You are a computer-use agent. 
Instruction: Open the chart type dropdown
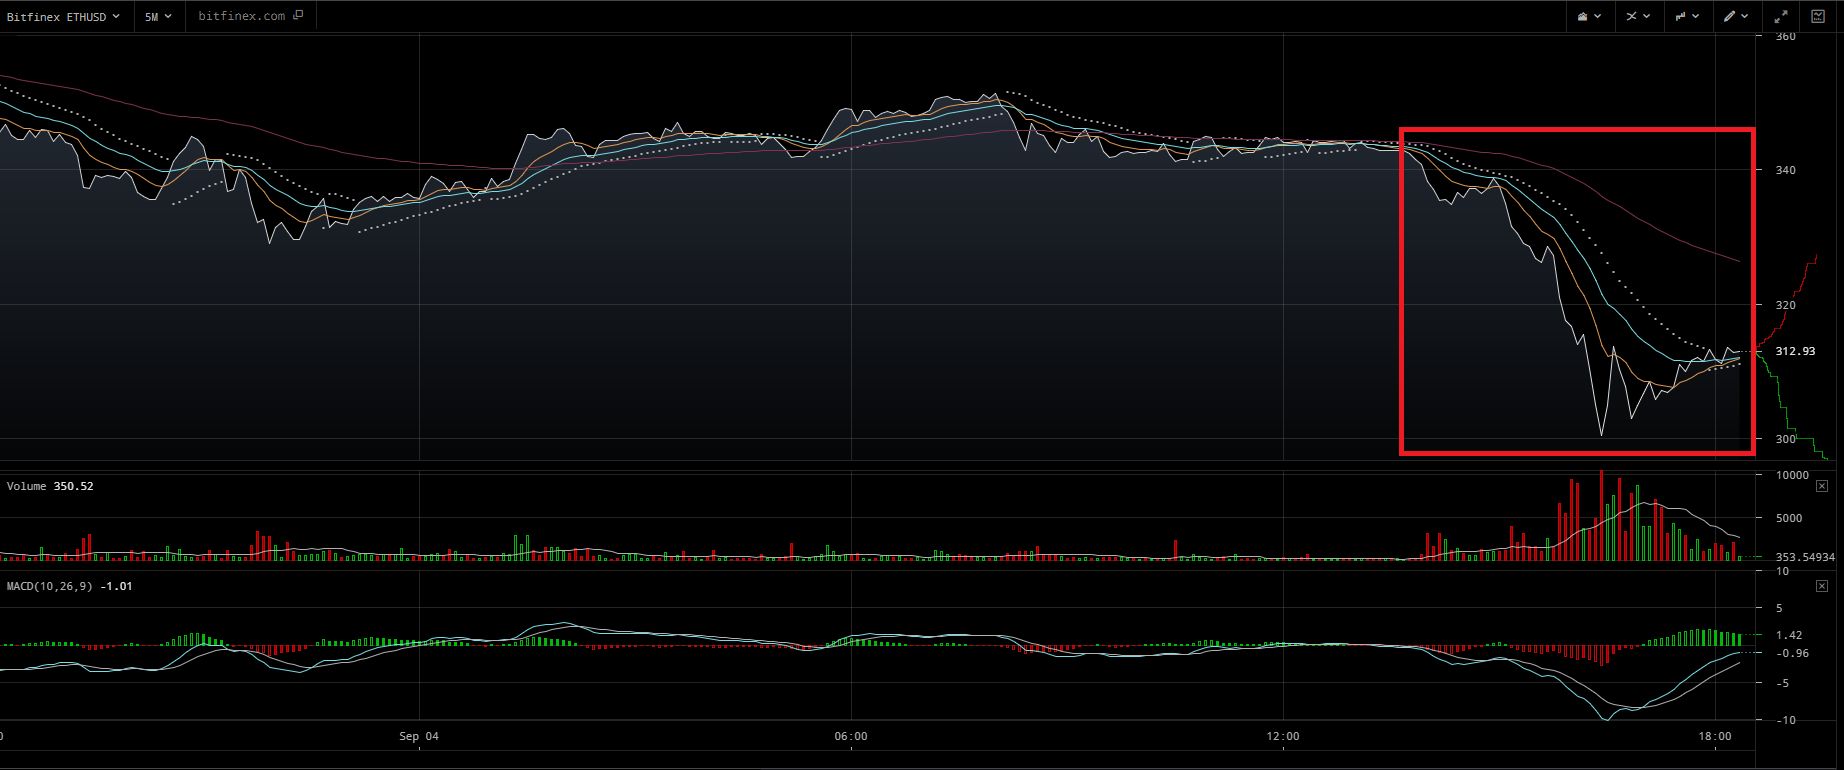pyautogui.click(x=1590, y=17)
